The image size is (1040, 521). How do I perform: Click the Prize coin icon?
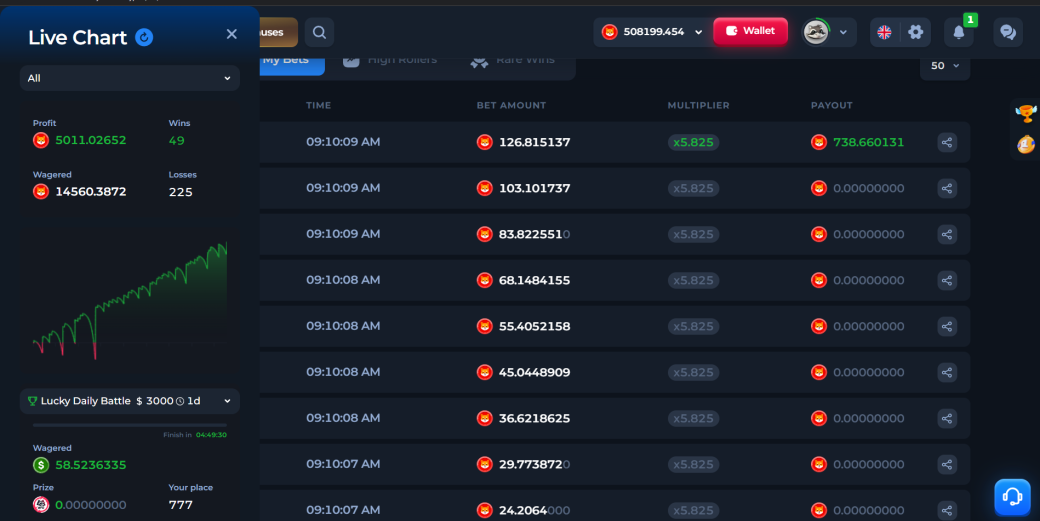pos(41,504)
